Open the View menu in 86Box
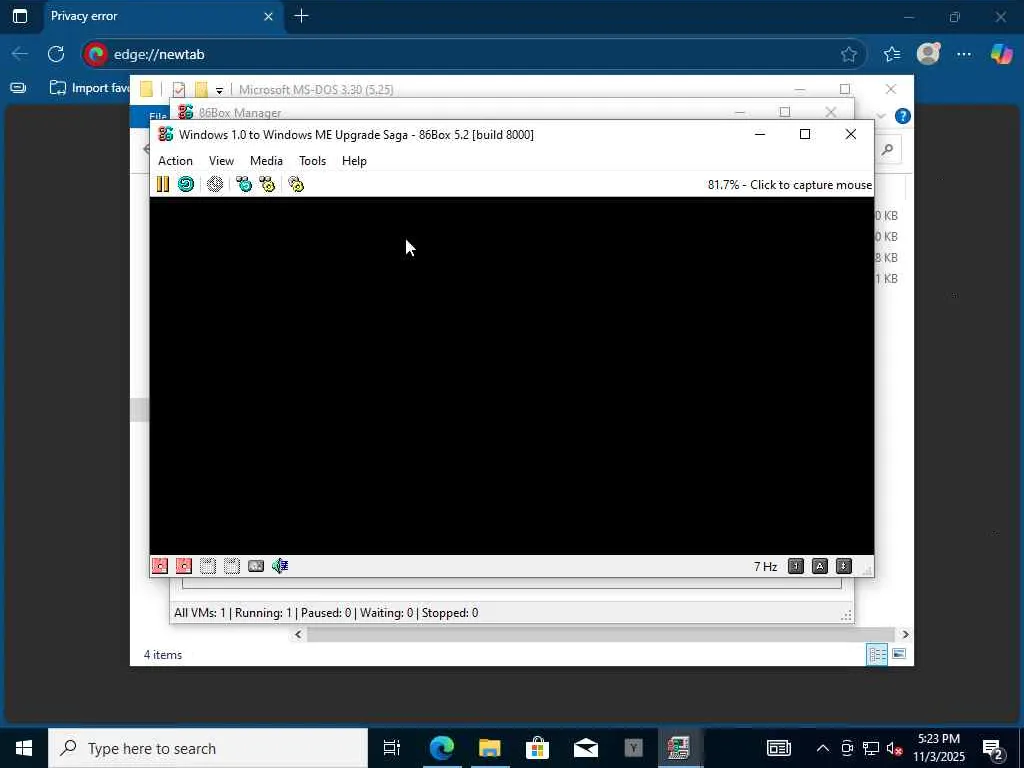Screen dimensions: 1024x768 [221, 161]
